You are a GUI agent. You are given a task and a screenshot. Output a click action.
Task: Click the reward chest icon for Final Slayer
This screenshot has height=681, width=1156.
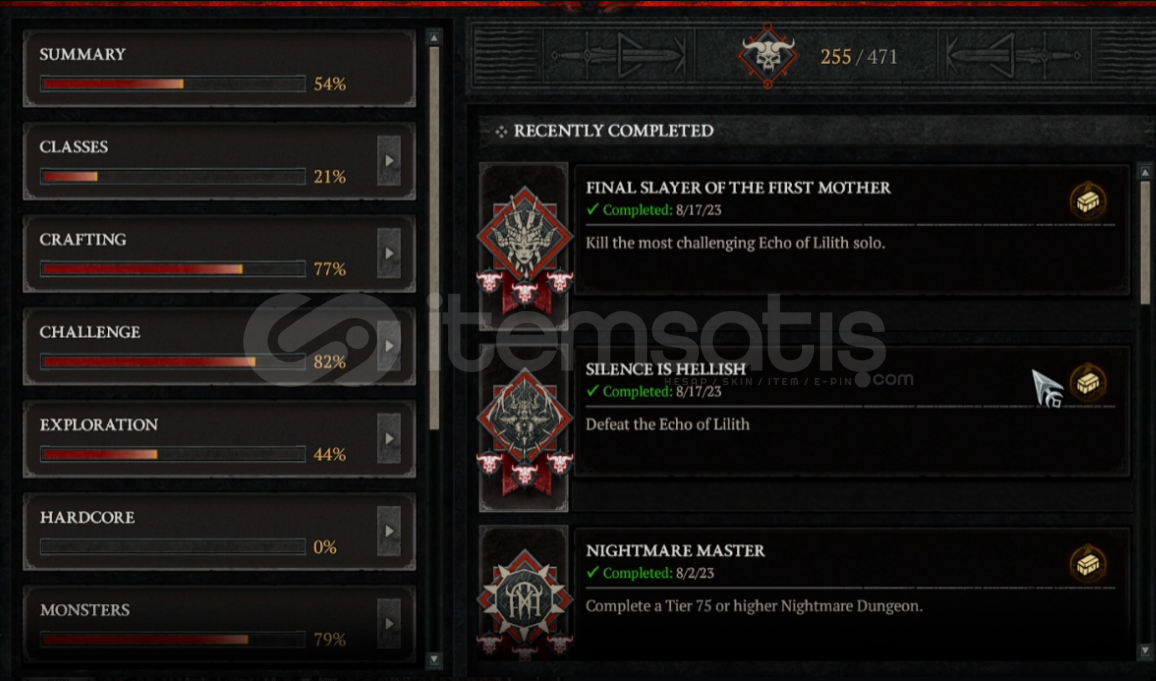[1088, 200]
